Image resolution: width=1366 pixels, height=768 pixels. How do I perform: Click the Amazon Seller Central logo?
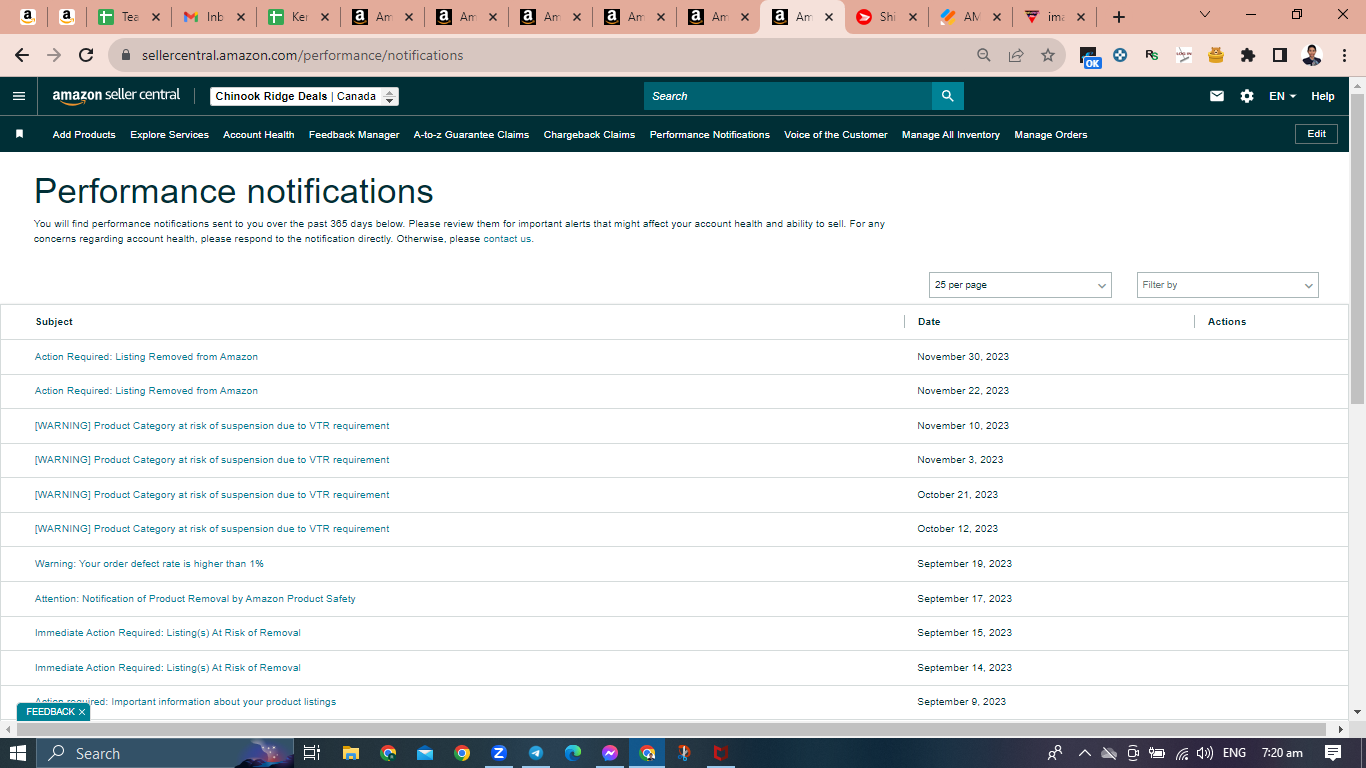point(117,96)
